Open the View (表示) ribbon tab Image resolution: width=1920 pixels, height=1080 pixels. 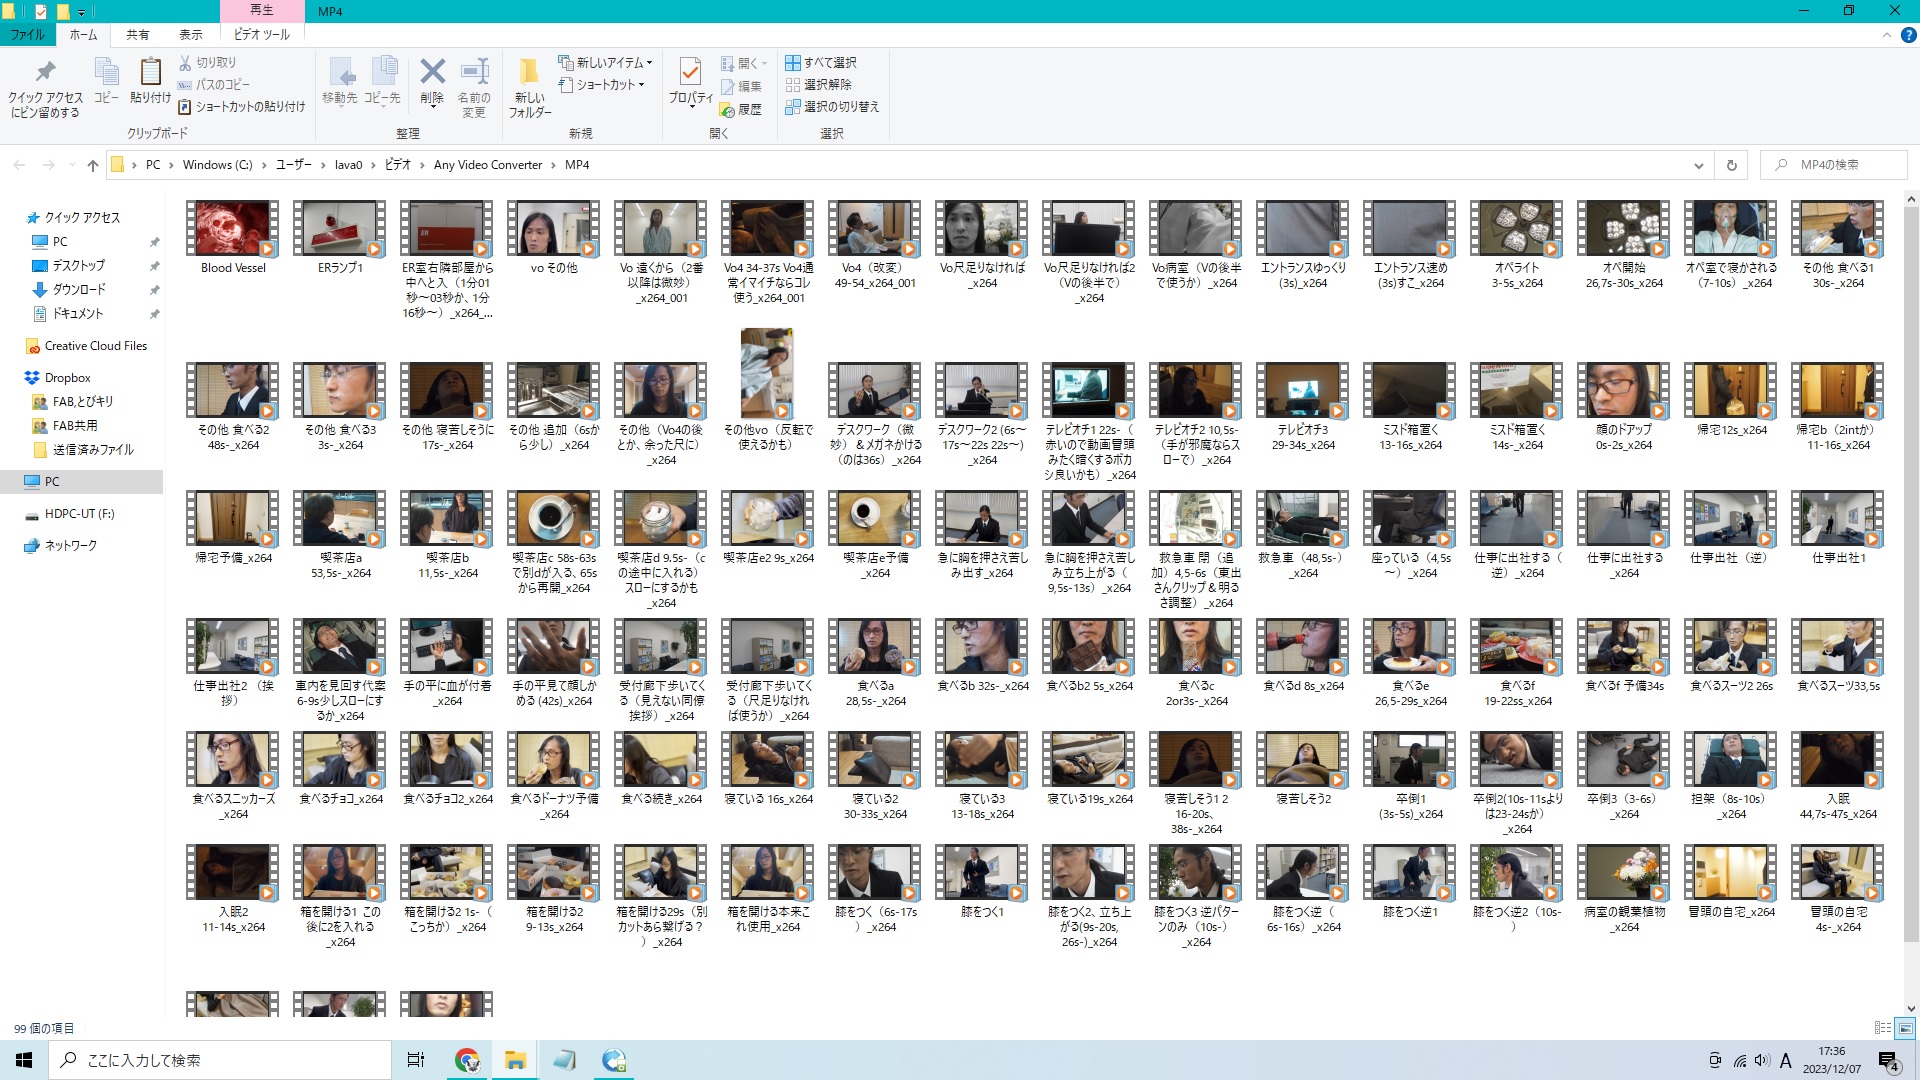190,35
